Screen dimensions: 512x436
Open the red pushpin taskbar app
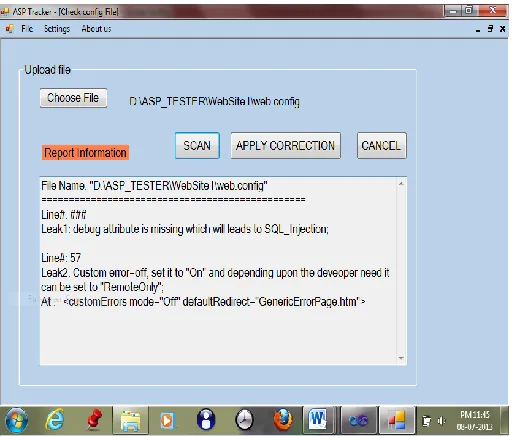pyautogui.click(x=94, y=420)
